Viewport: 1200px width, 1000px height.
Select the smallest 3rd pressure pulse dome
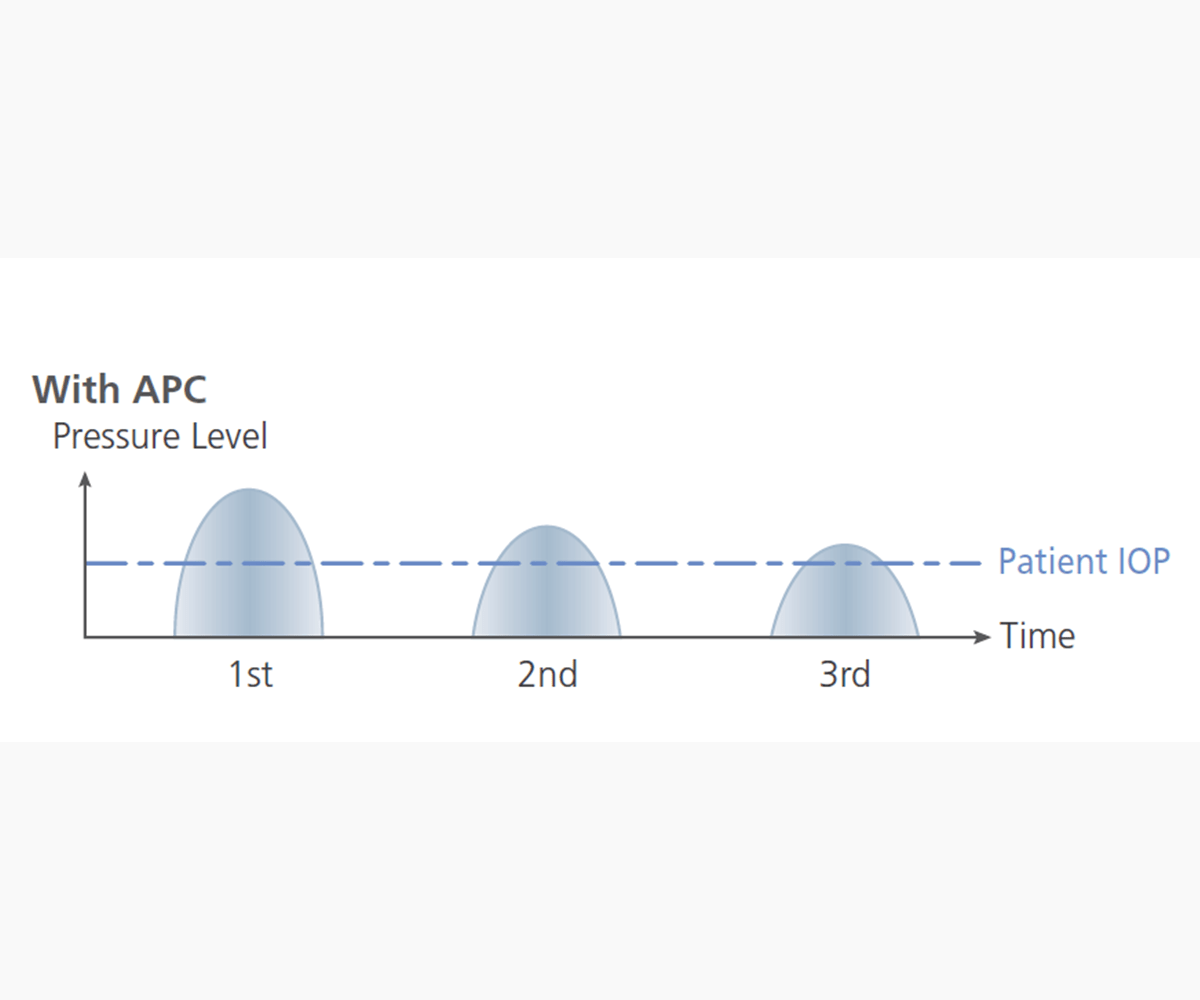(x=844, y=590)
